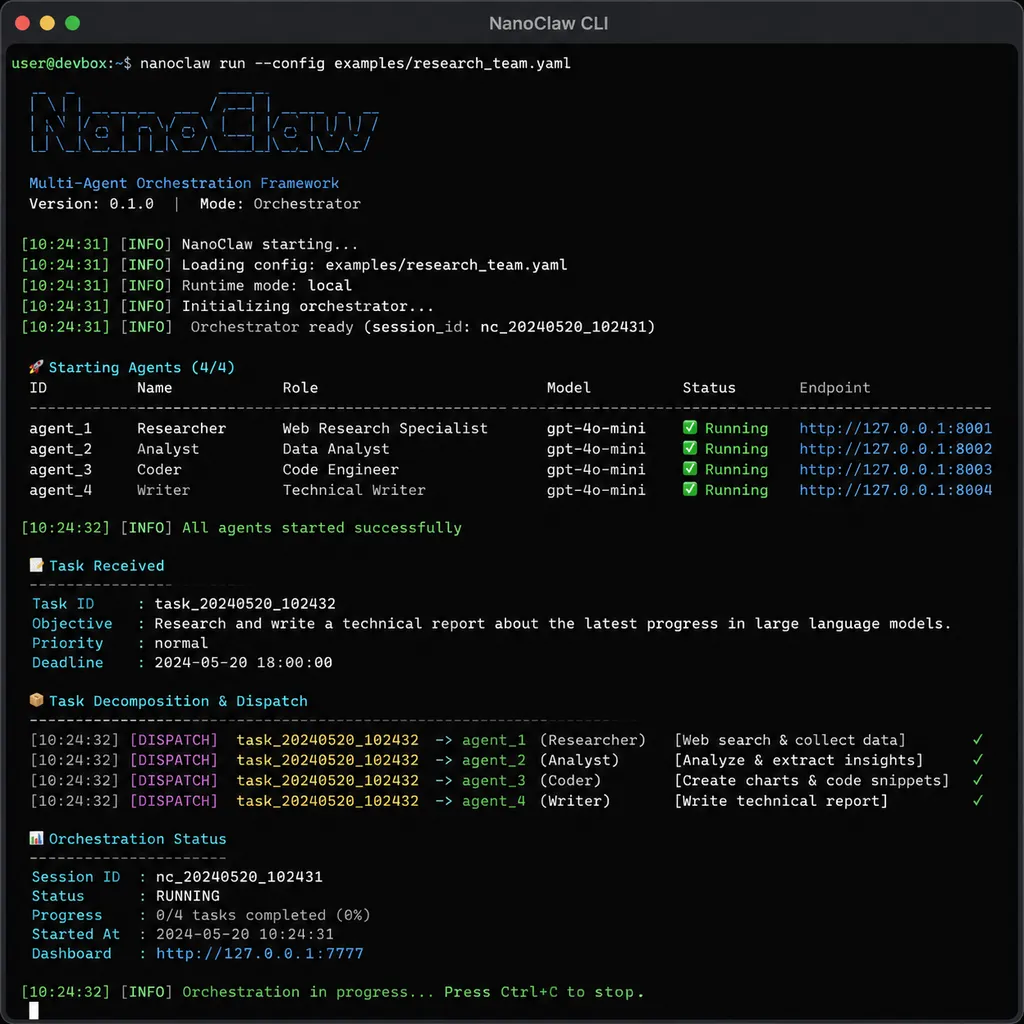Click the 'NanoClaw starting...' log line

[x=270, y=244]
